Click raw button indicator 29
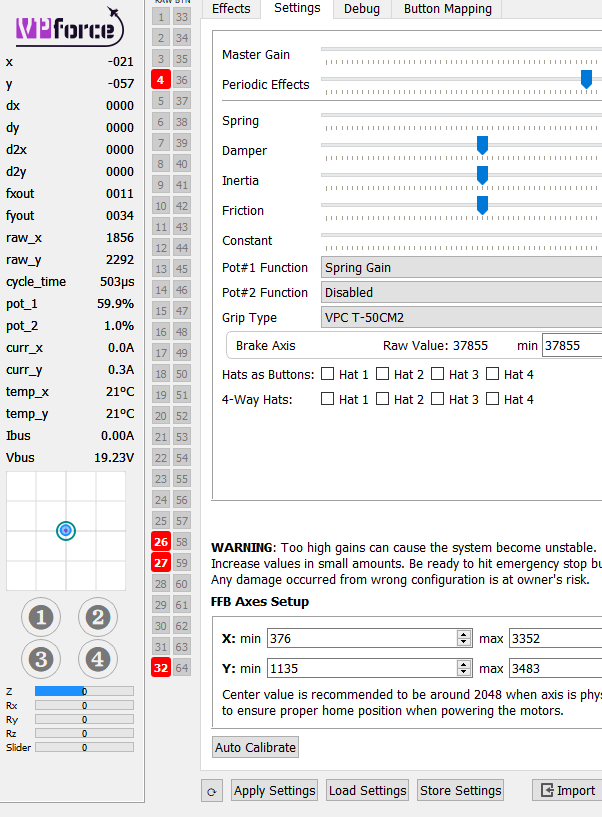Screen dimensions: 602x817 pyautogui.click(x=161, y=605)
